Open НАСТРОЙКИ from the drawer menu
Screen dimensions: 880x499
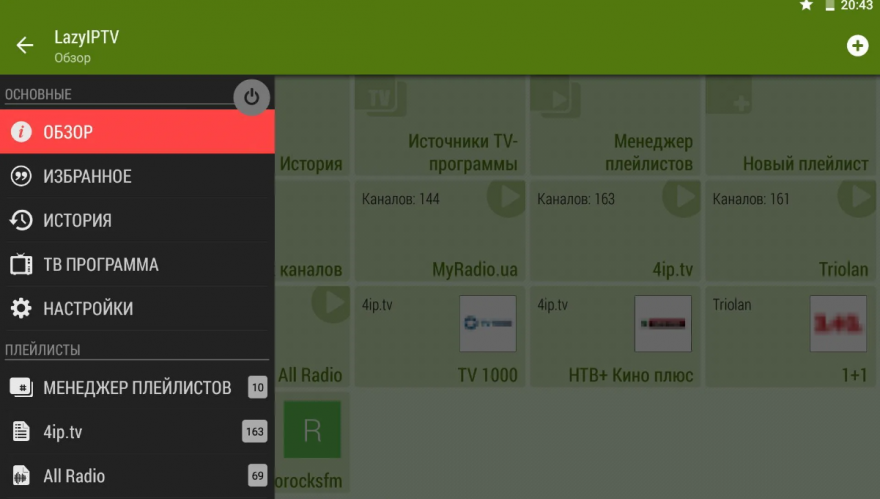(137, 308)
